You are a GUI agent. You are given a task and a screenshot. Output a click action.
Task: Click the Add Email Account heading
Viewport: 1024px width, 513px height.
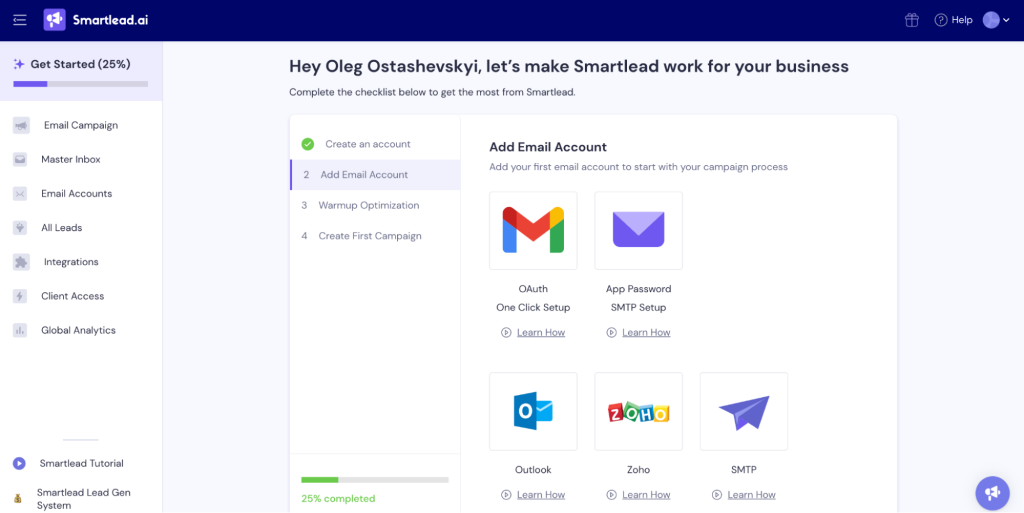pyautogui.click(x=548, y=148)
